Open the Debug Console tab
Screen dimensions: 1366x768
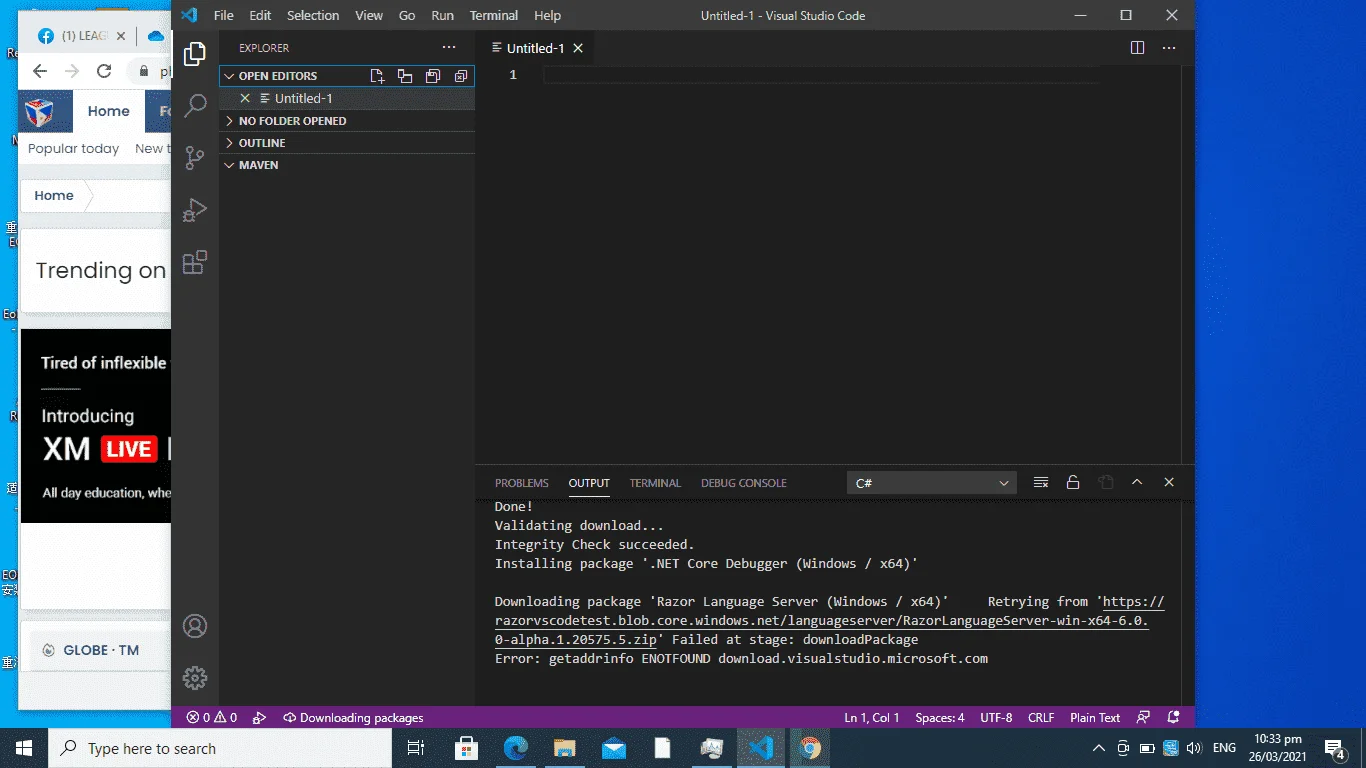(x=744, y=483)
